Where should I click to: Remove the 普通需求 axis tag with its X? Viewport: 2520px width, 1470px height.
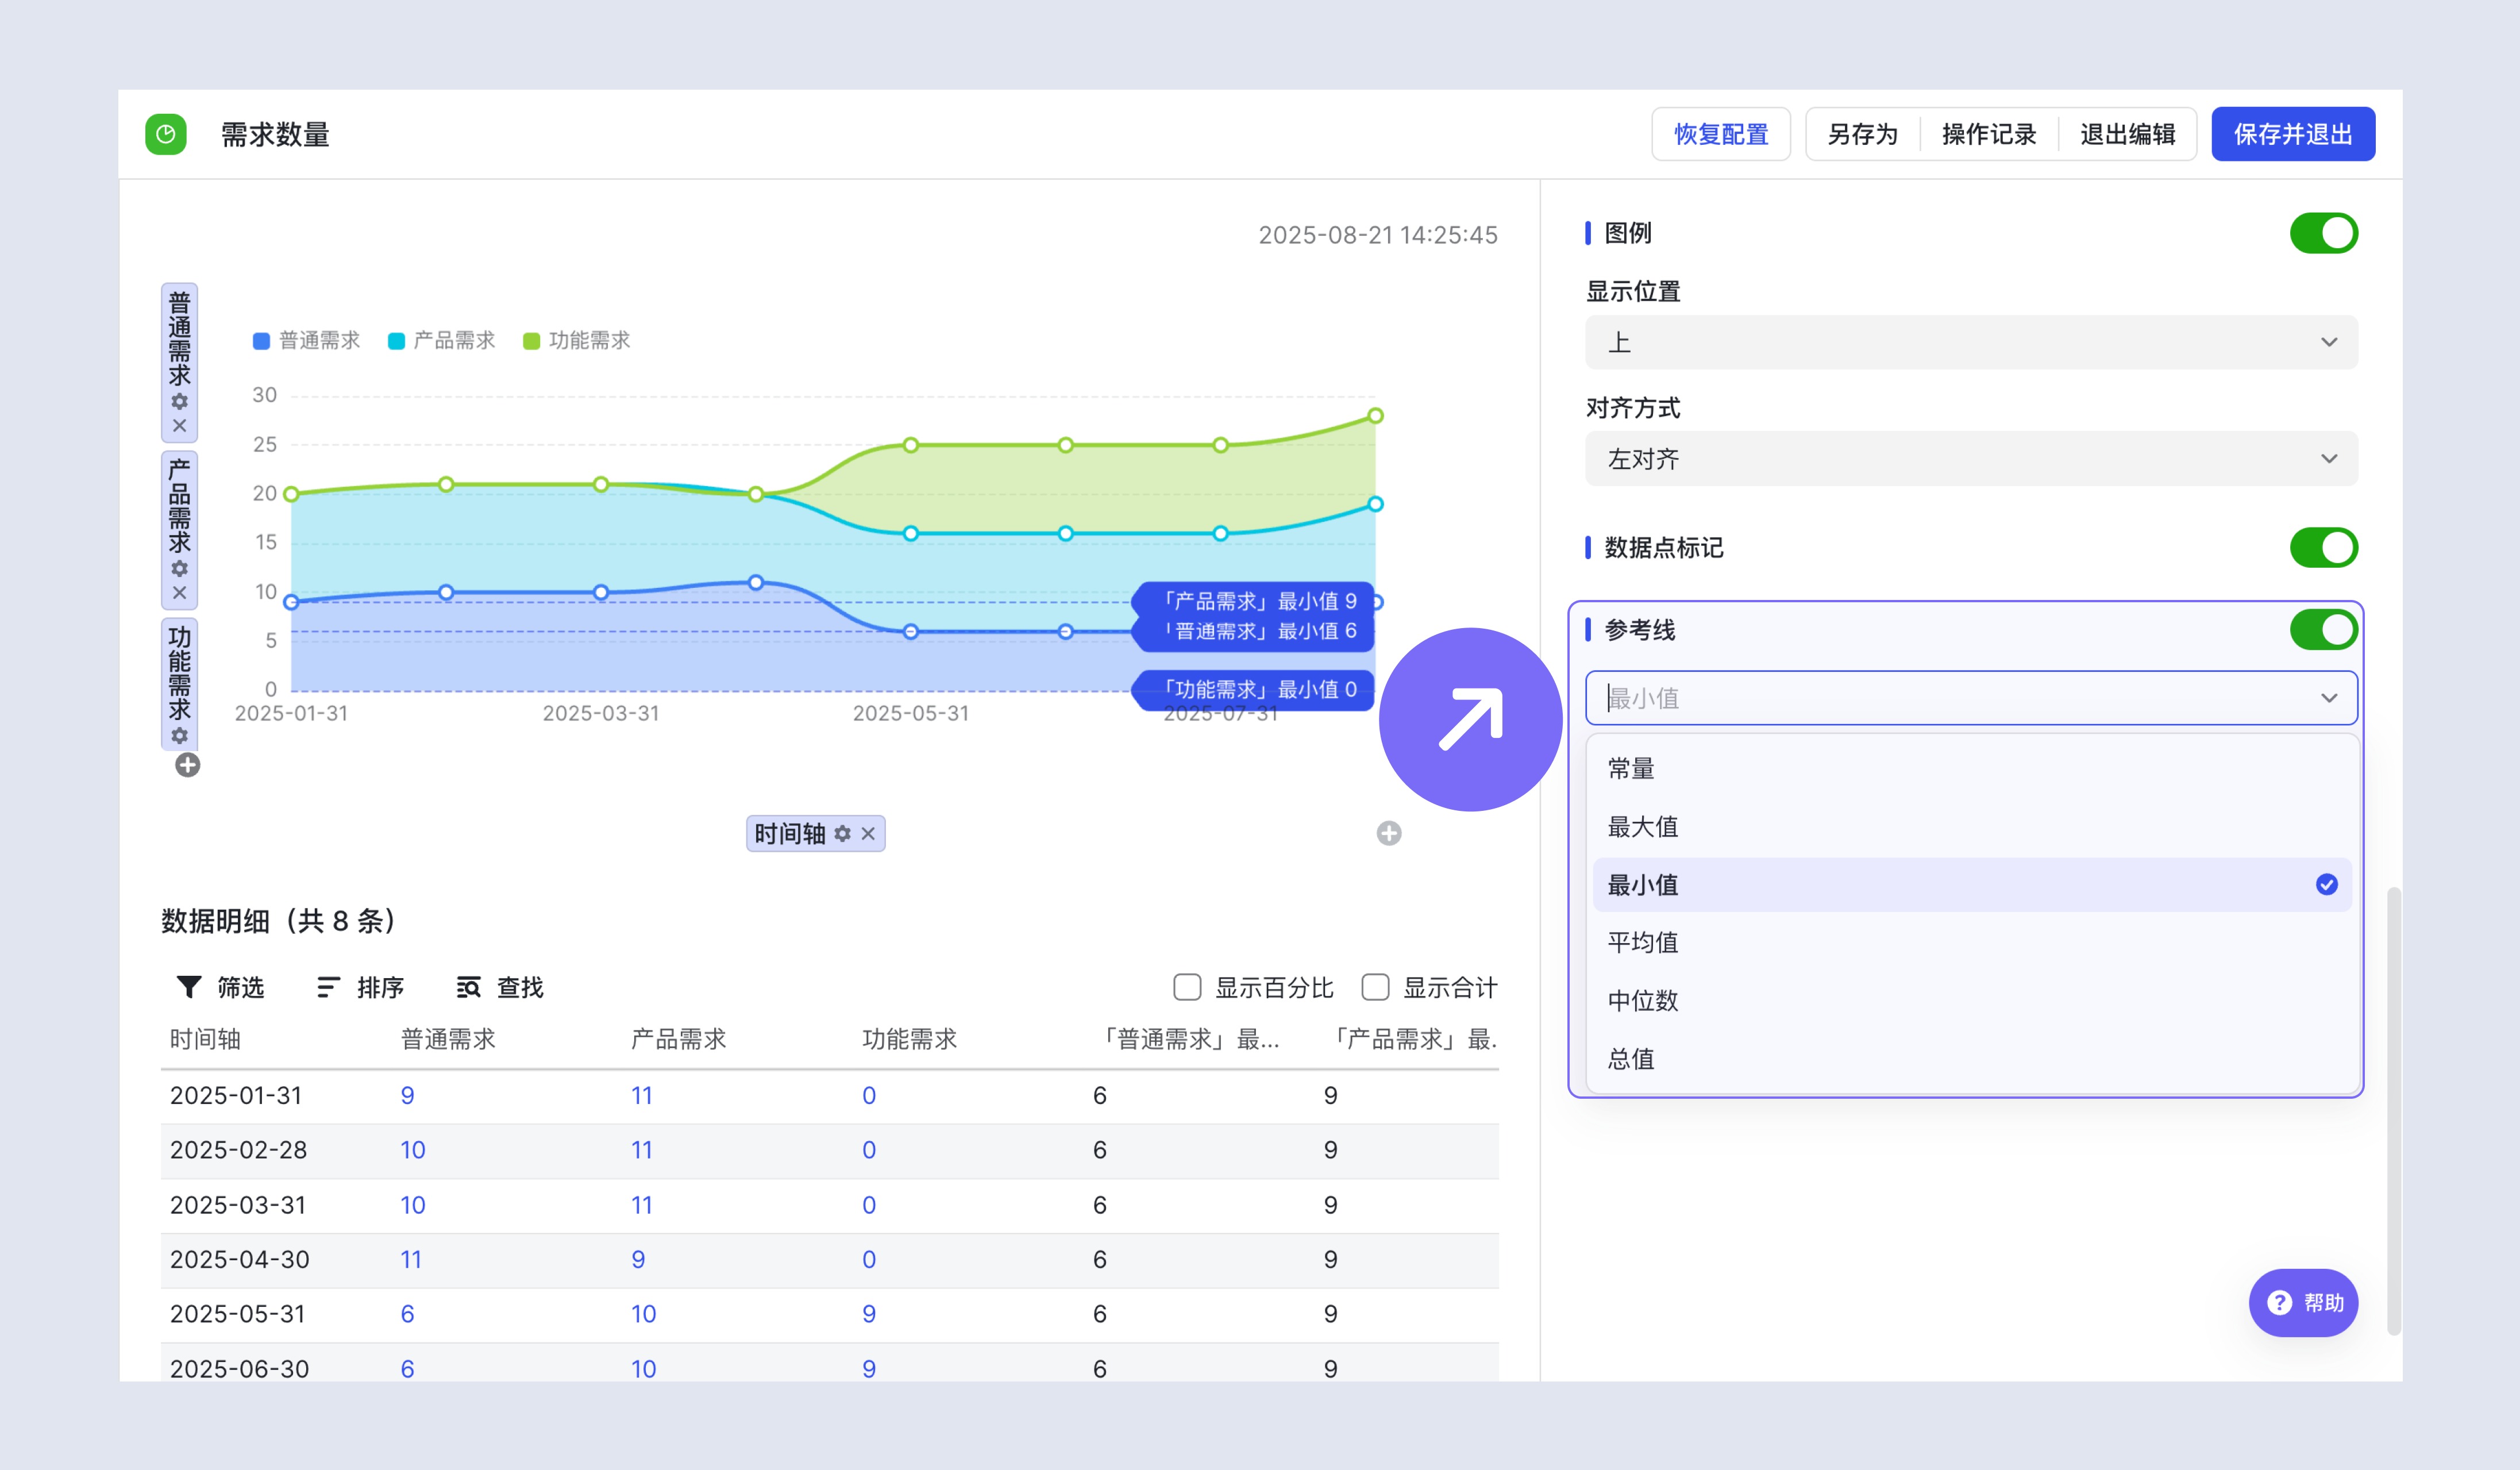(180, 426)
